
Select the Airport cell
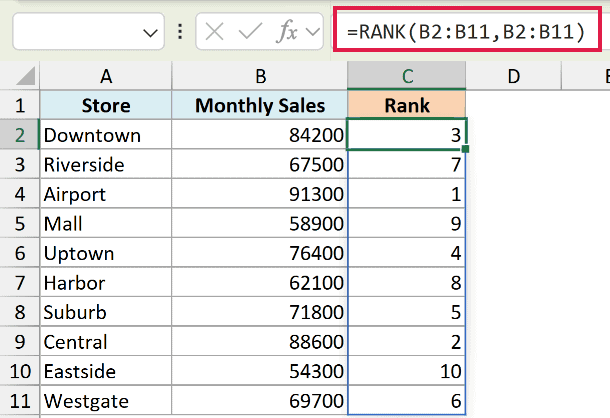click(106, 194)
